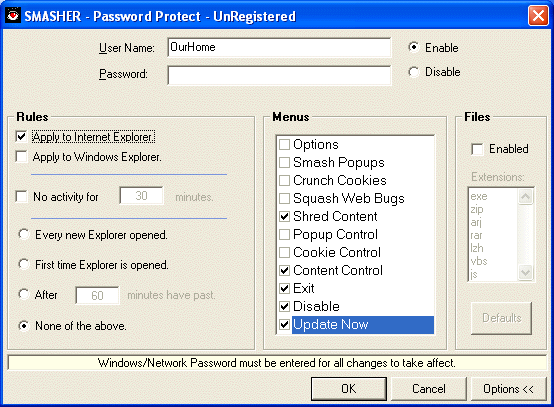554x407 pixels.
Task: Choose Every new Explorer opened option
Action: click(24, 235)
